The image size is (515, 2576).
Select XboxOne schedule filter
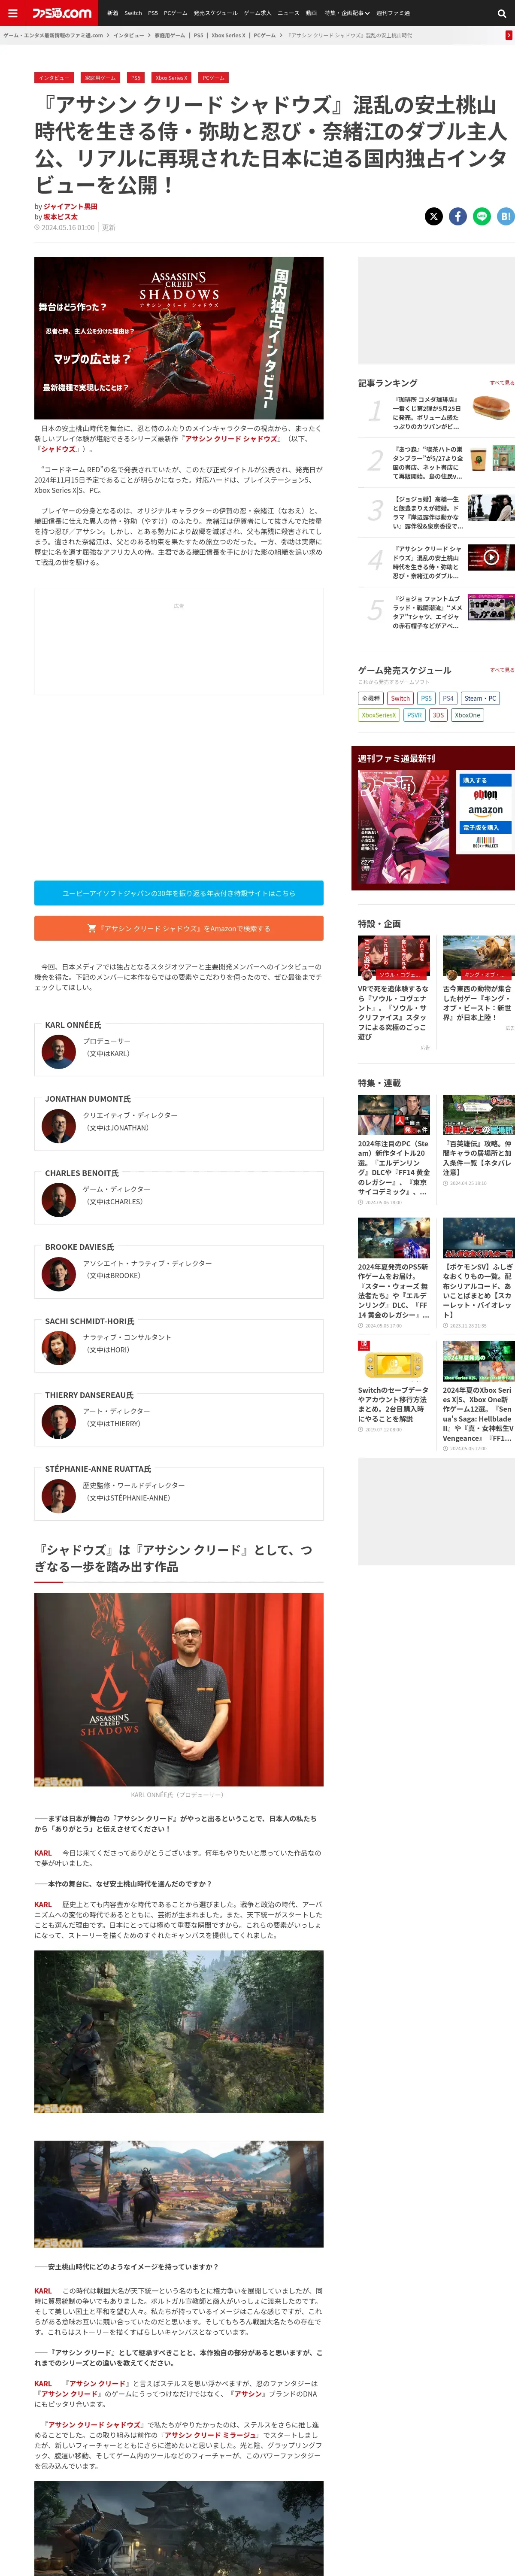(467, 715)
